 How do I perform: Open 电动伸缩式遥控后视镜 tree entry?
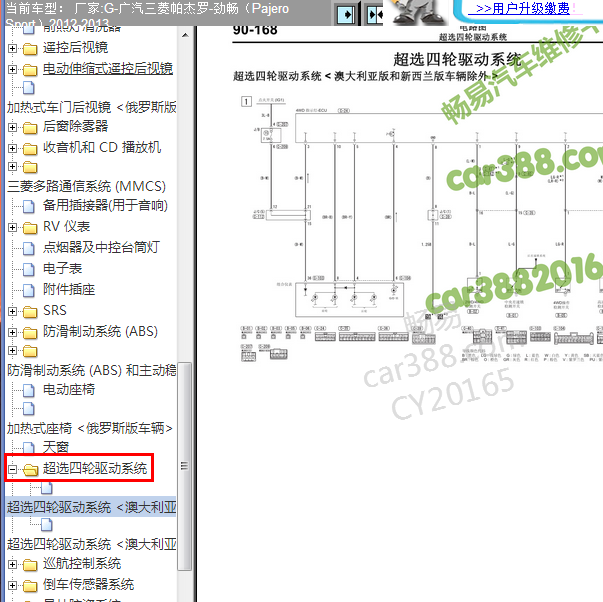(x=107, y=69)
